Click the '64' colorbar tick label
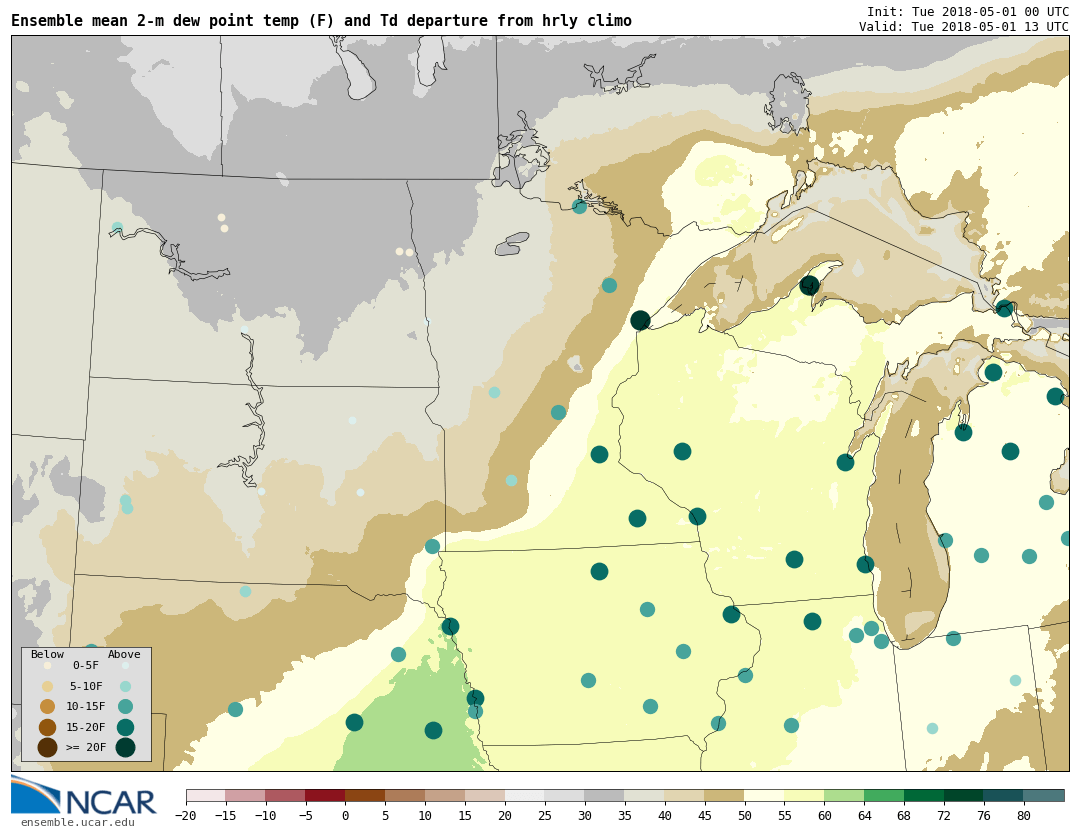The height and width of the screenshot is (834, 1080). click(x=864, y=816)
